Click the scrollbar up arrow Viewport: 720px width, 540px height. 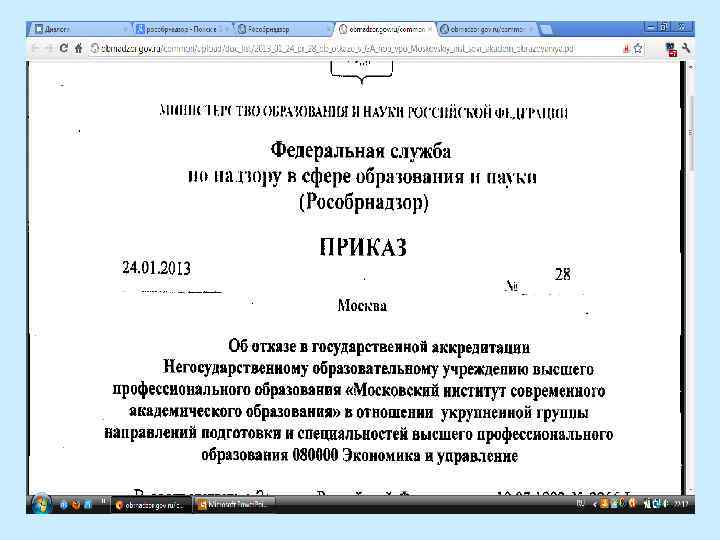(x=691, y=67)
